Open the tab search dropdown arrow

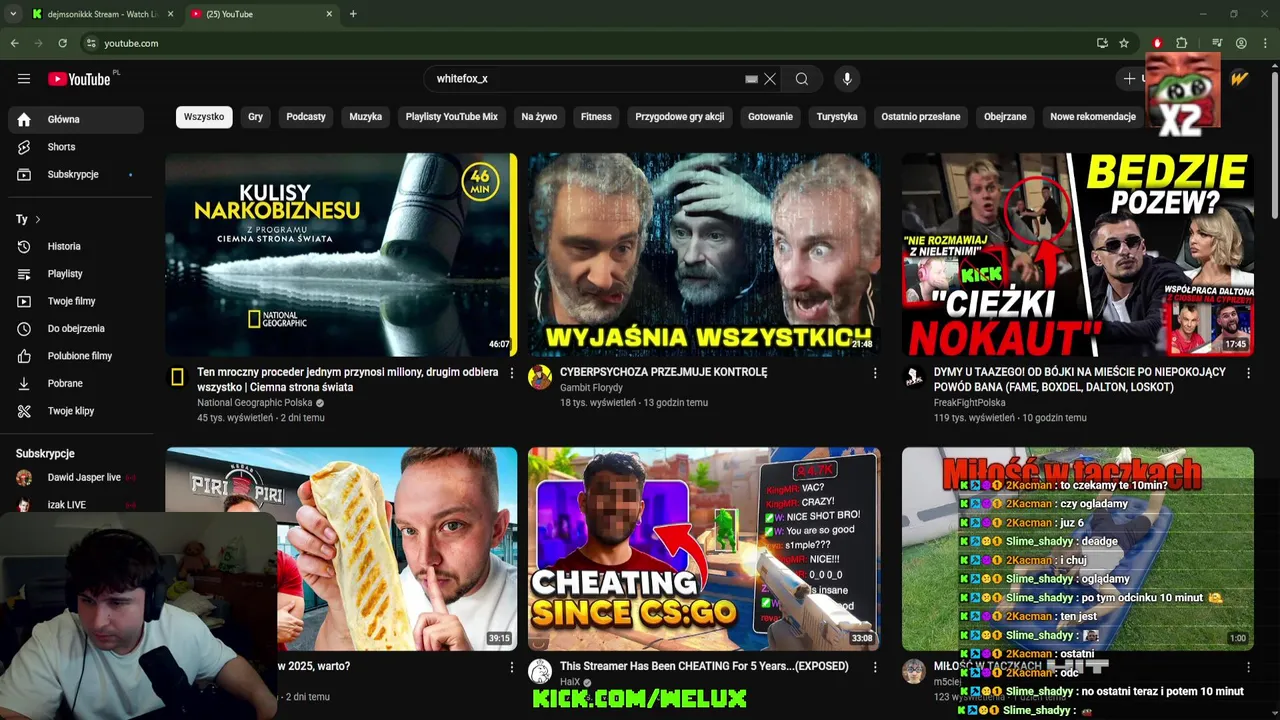13,14
